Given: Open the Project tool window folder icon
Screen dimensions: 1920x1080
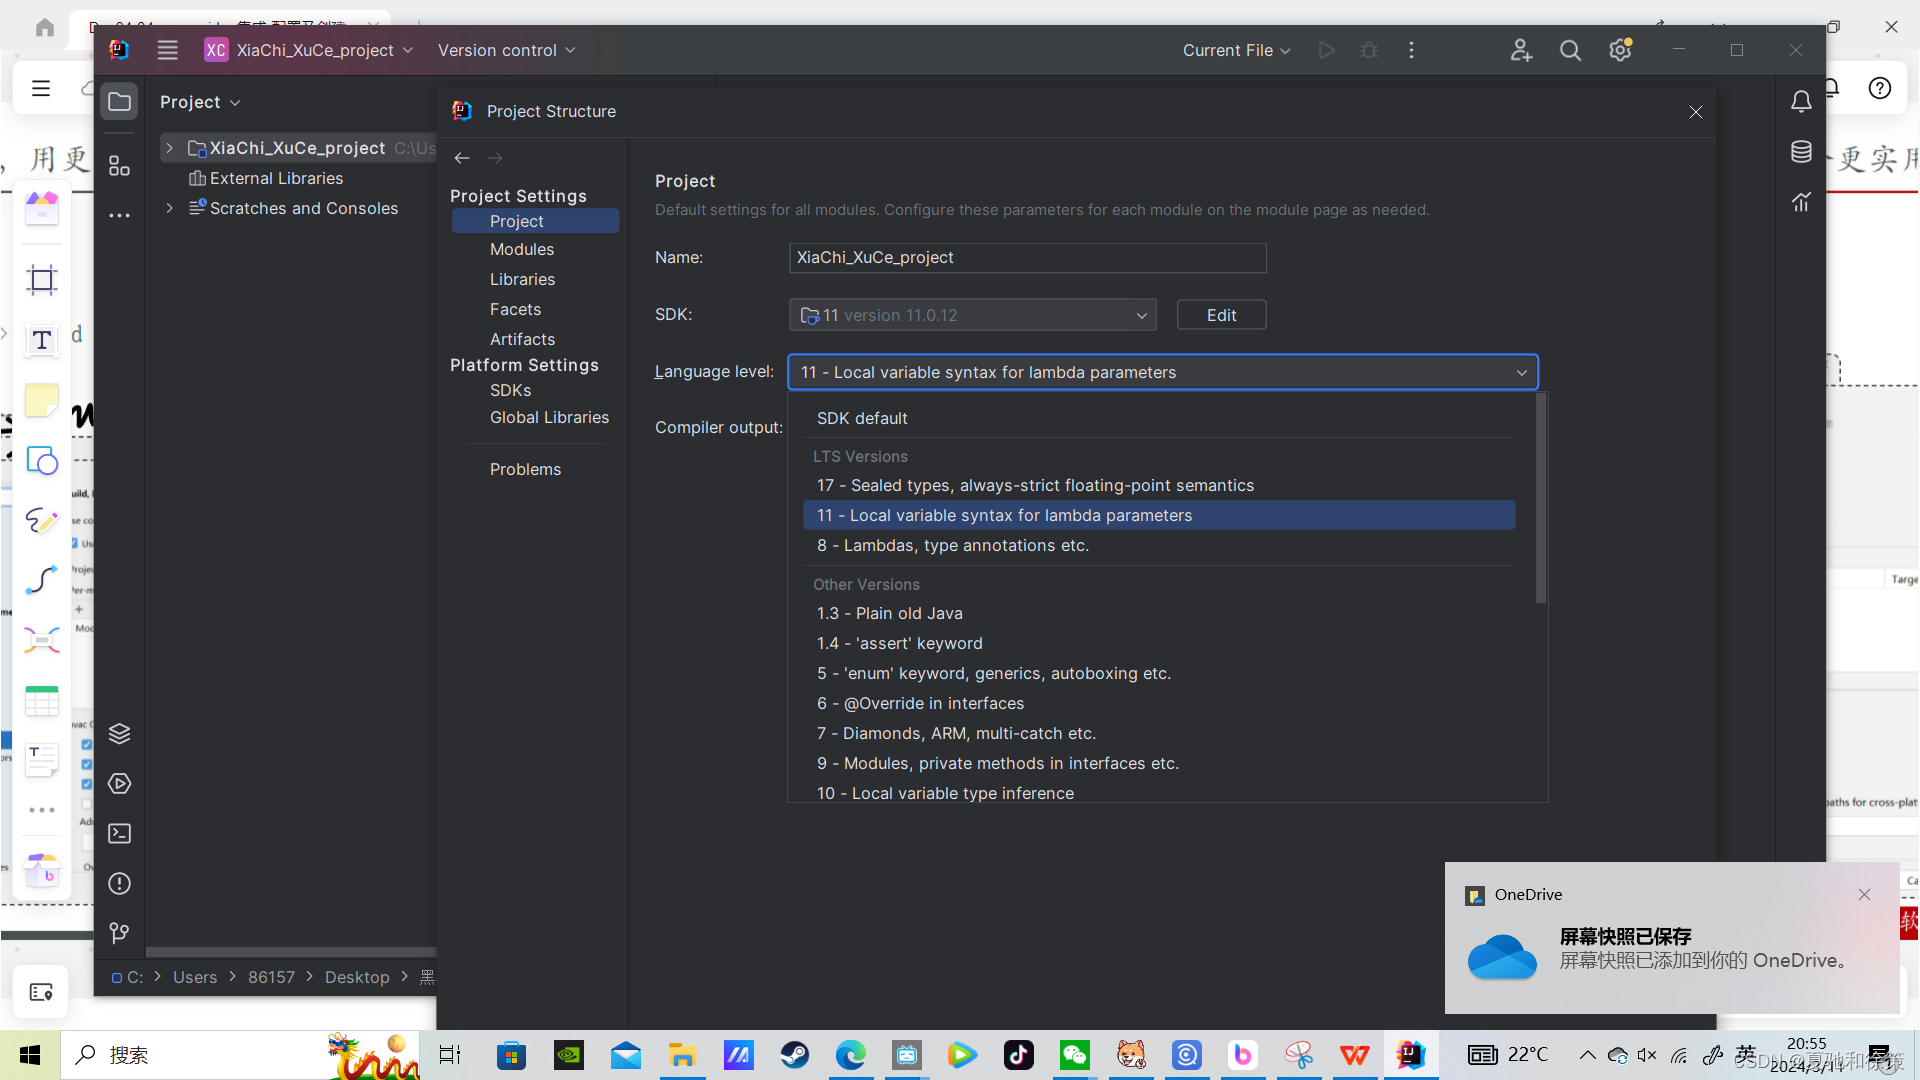Looking at the screenshot, I should click(x=119, y=101).
